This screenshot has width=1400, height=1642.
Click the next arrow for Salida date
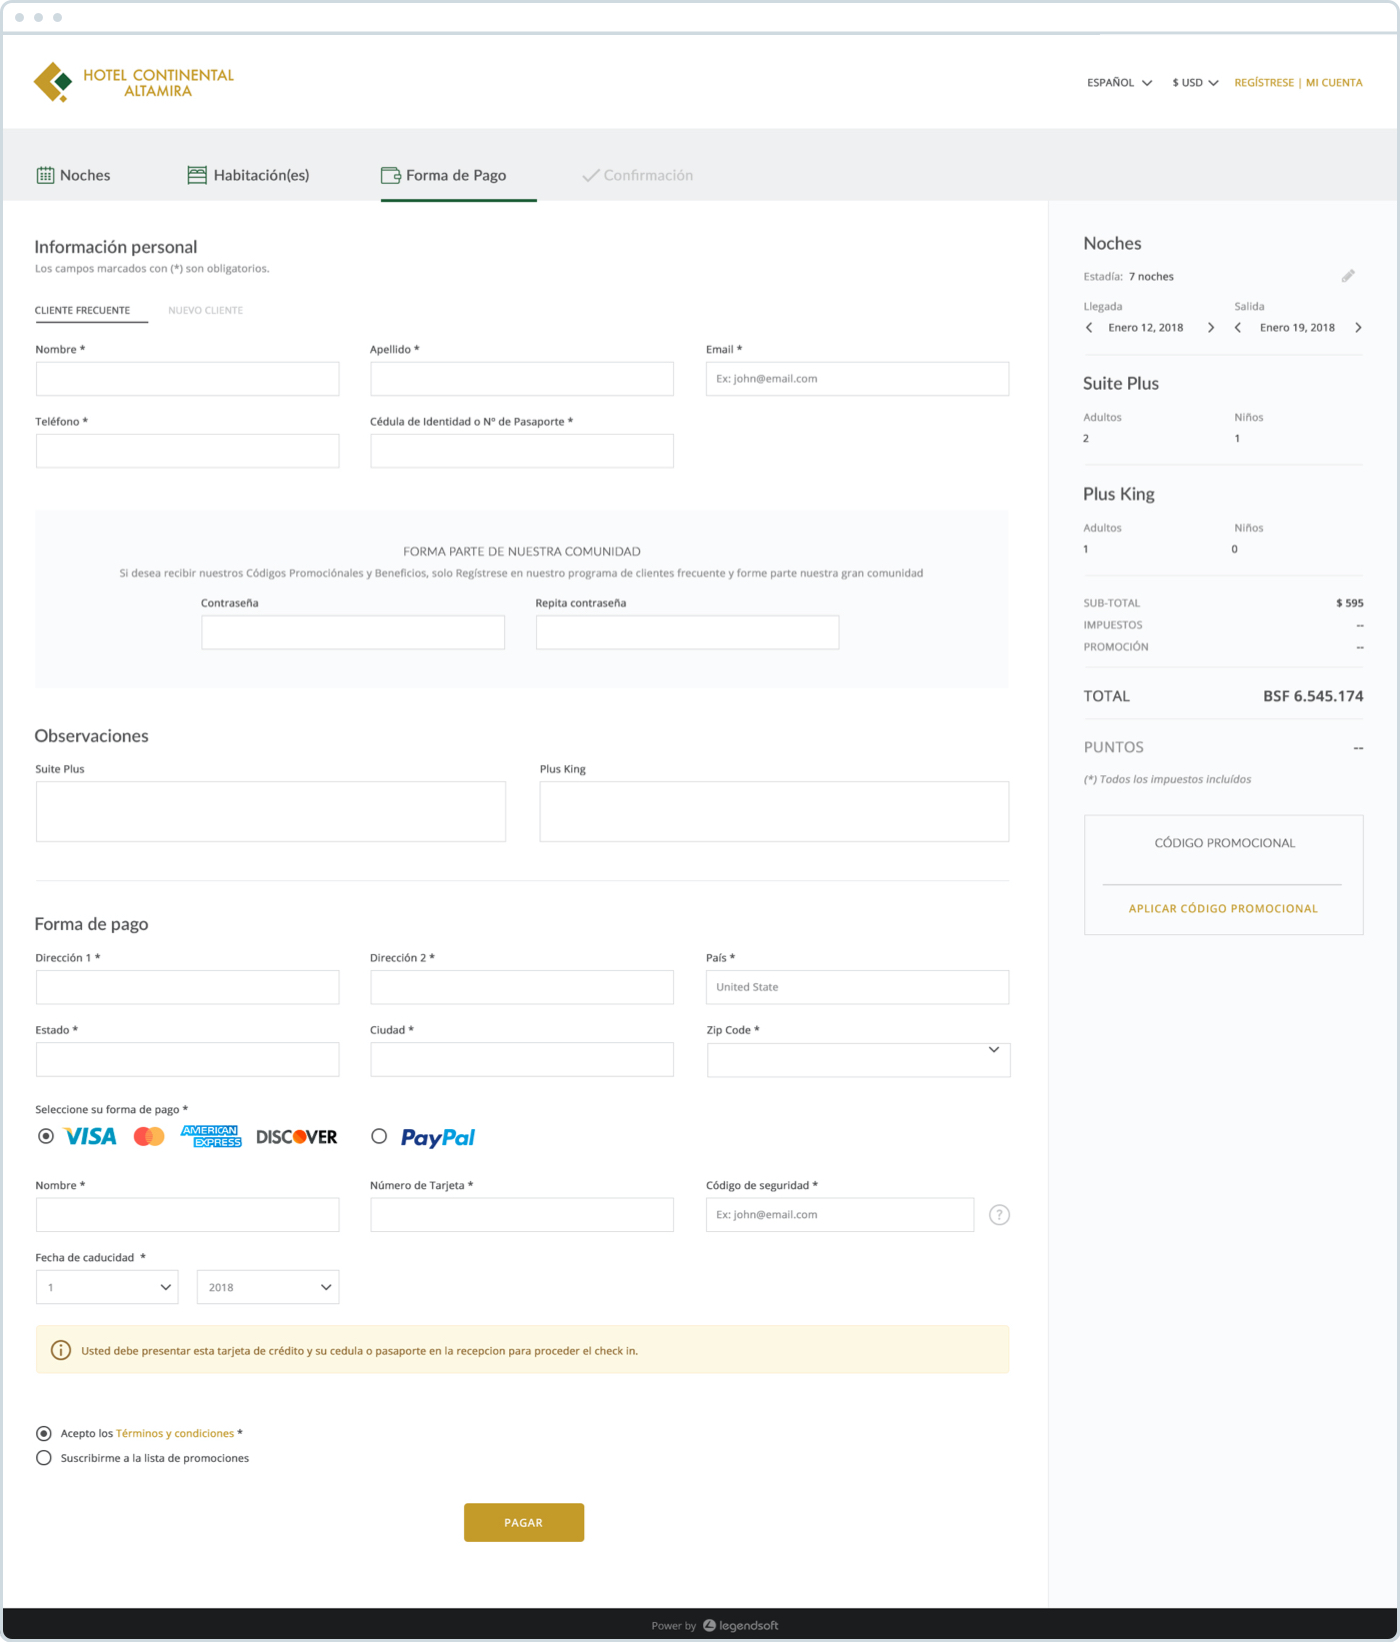click(1358, 328)
